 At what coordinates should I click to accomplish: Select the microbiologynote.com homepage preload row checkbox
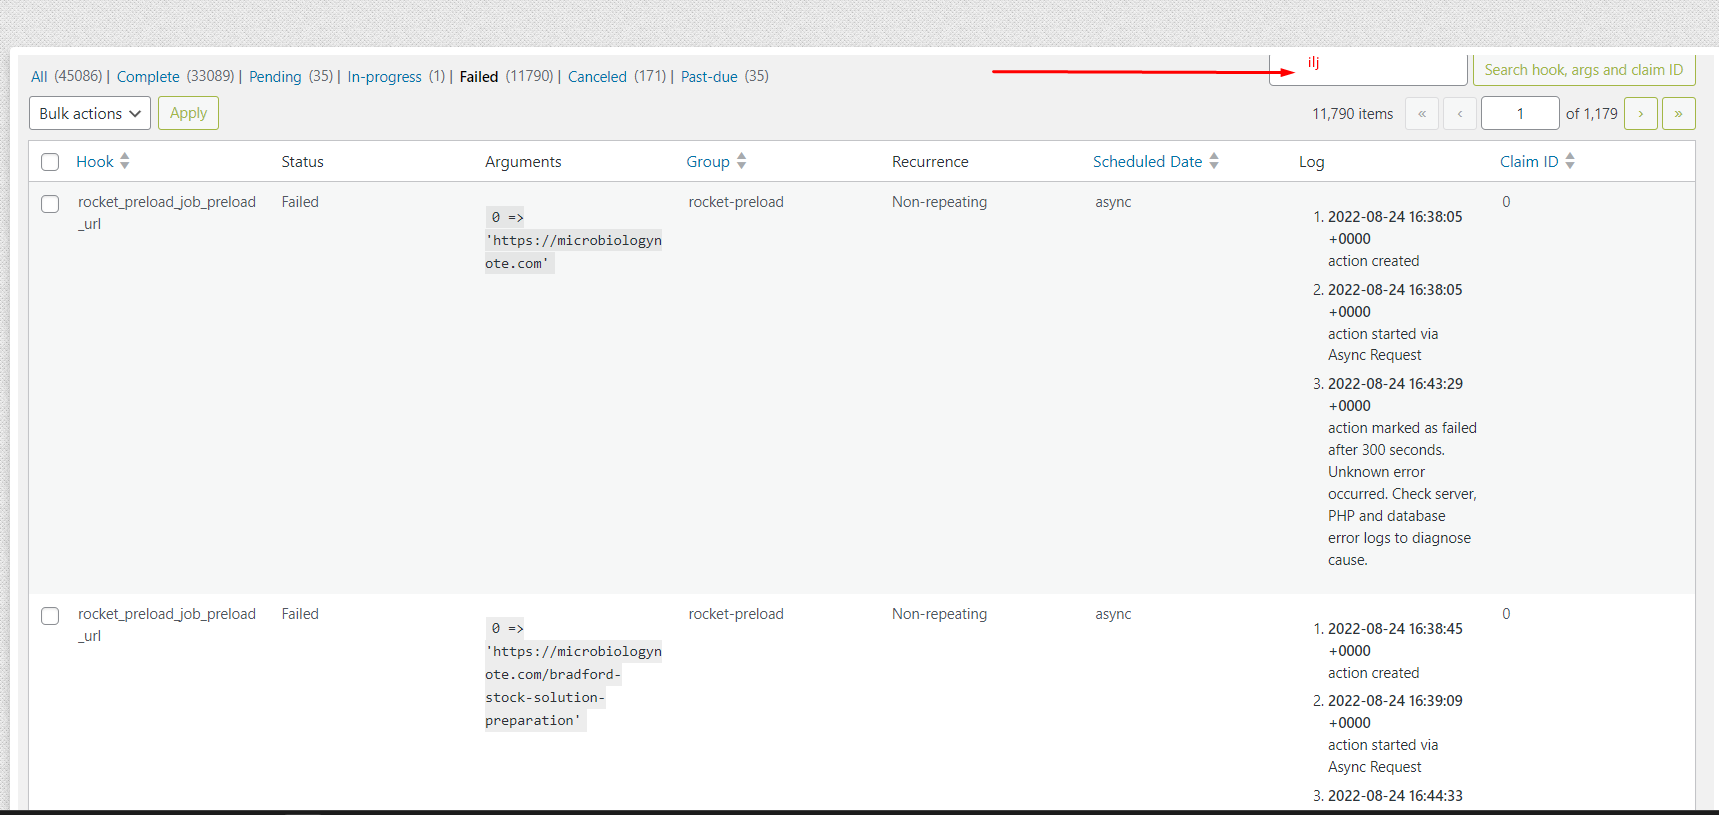point(50,204)
